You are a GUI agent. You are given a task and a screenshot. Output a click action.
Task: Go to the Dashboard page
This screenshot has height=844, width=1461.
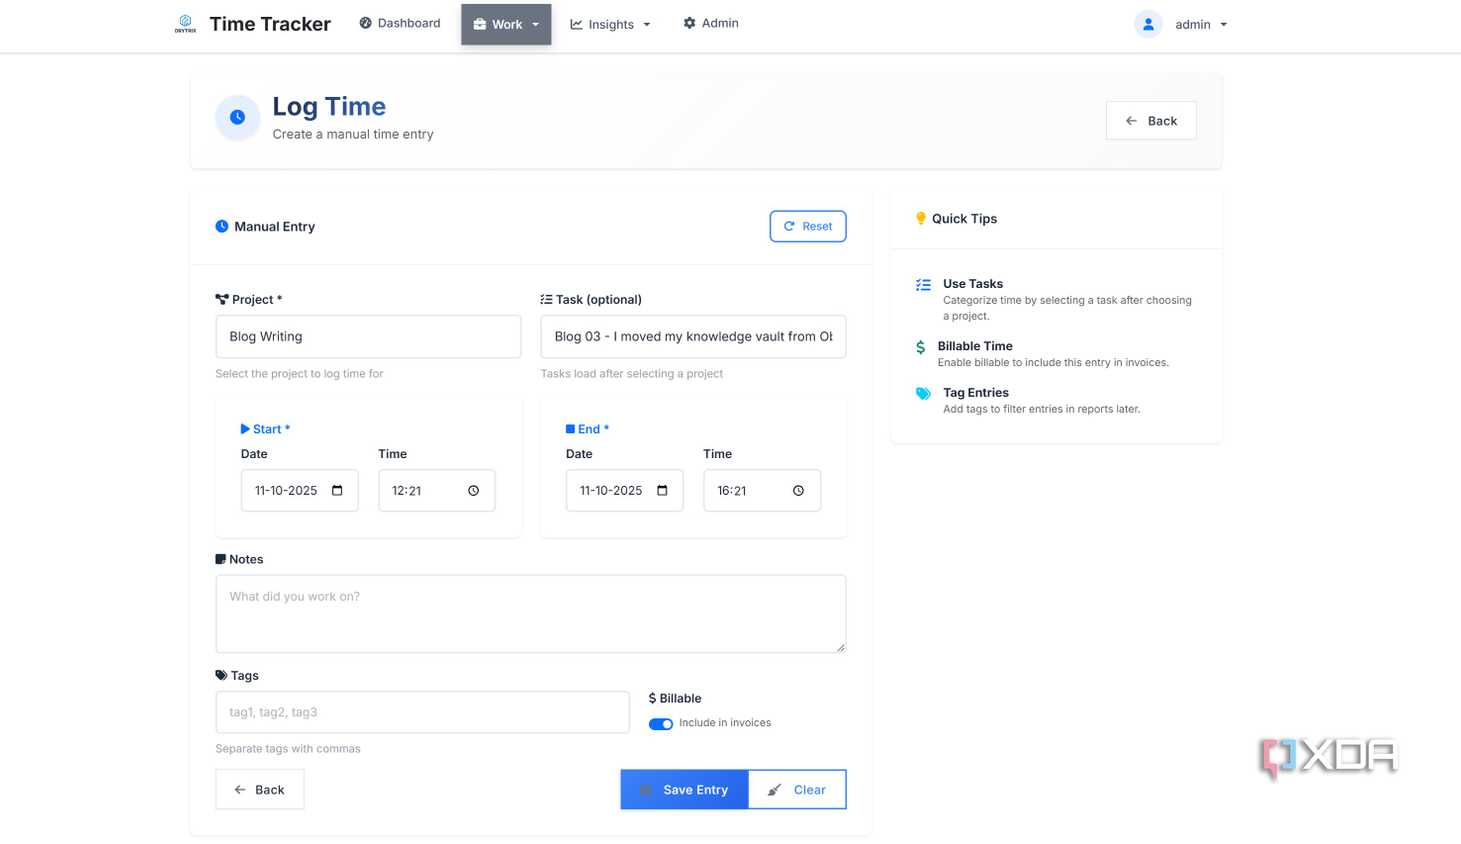(400, 23)
